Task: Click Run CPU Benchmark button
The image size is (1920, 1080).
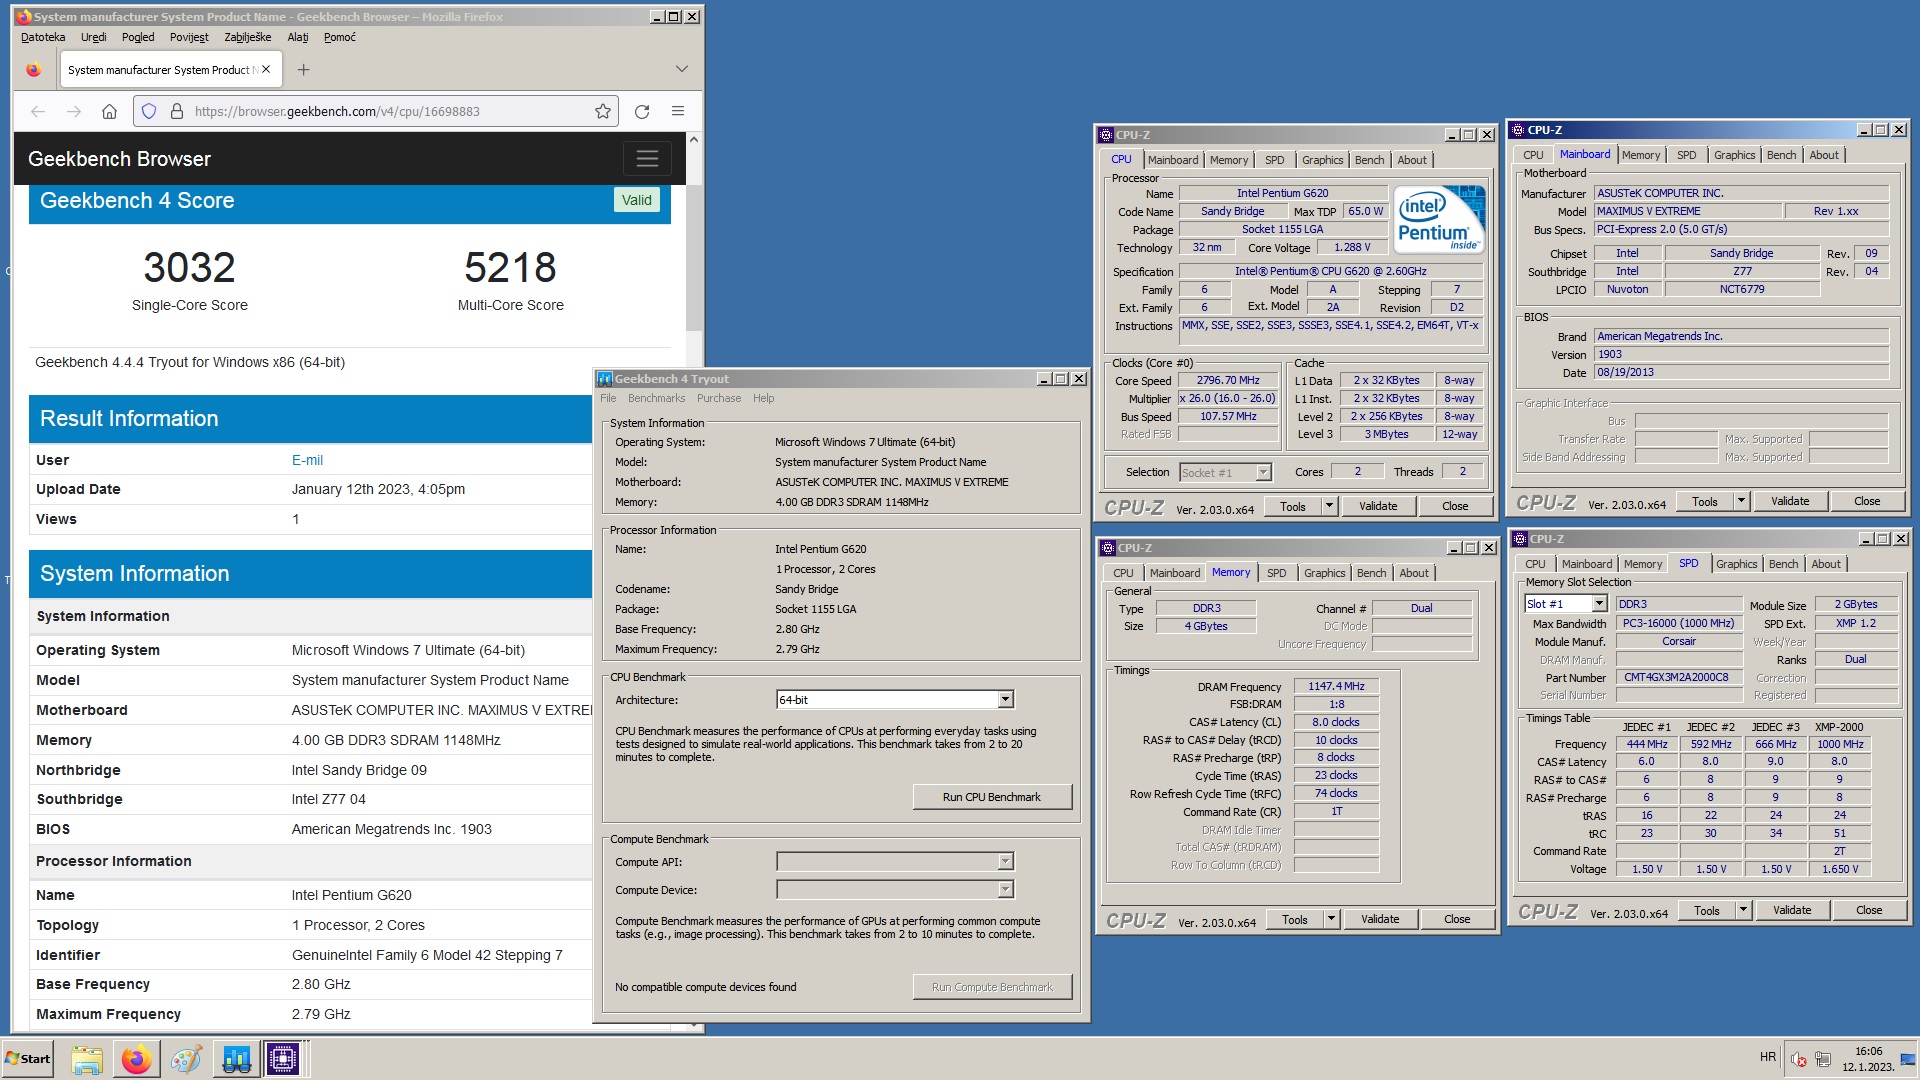Action: click(992, 797)
